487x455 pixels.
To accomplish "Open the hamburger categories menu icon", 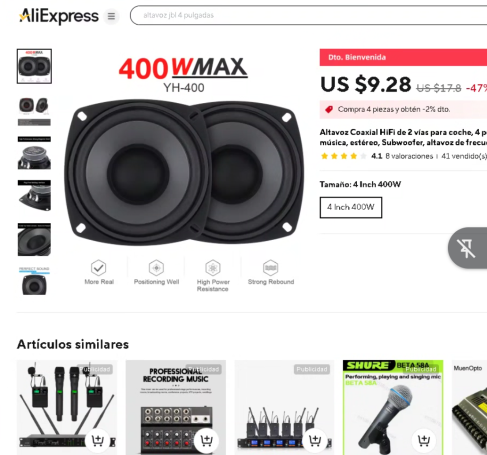I will tap(111, 16).
